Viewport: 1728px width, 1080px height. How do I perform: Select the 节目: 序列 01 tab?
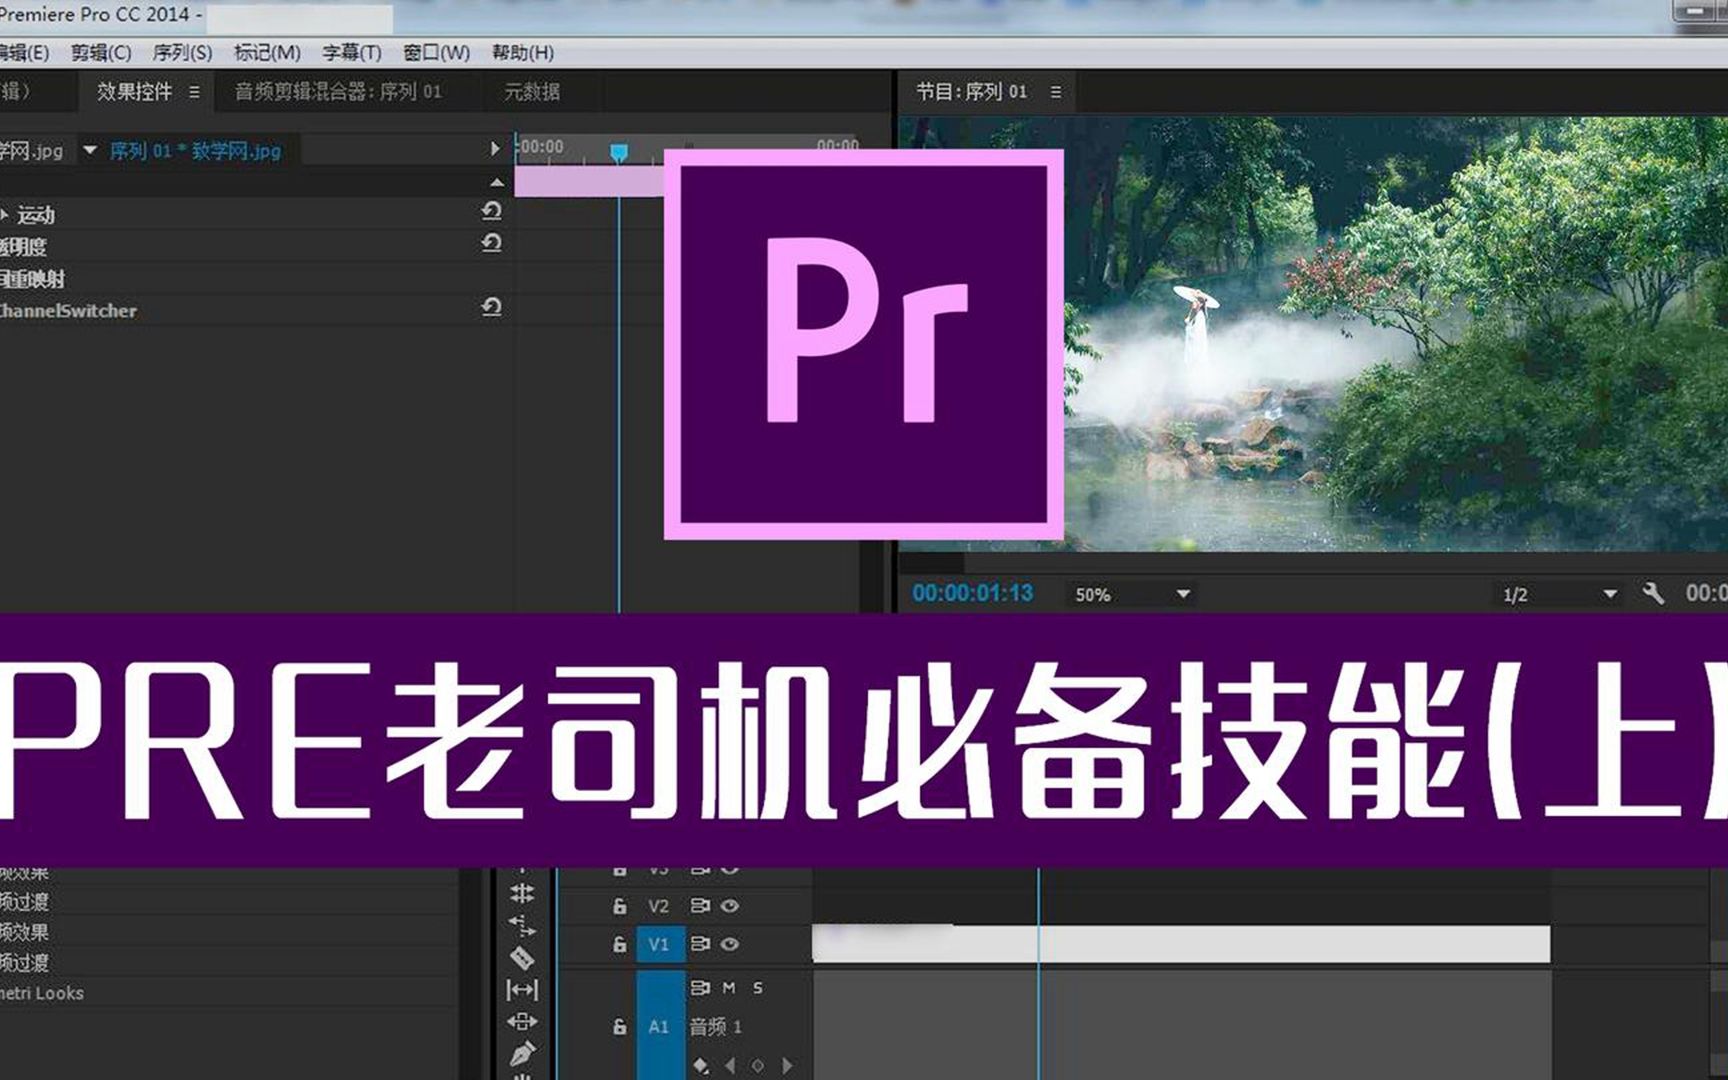[x=972, y=92]
